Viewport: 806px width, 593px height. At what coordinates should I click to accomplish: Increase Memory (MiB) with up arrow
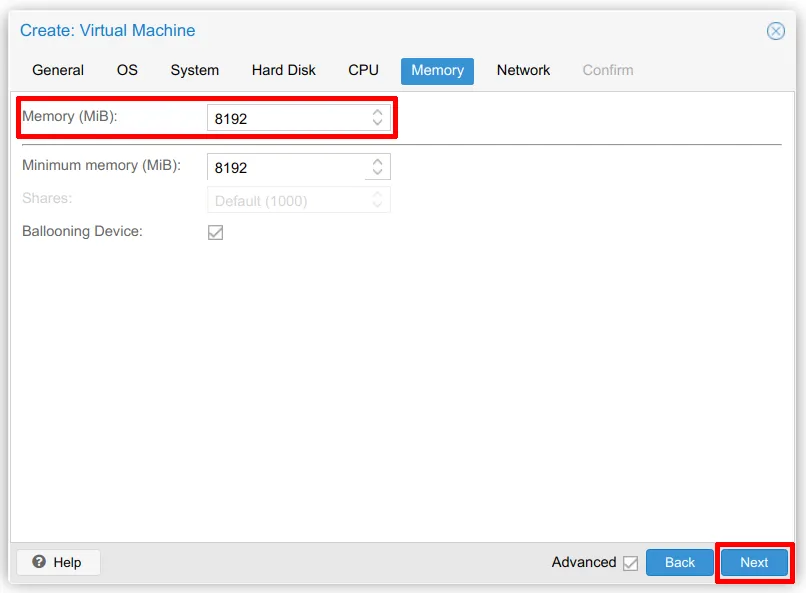[x=377, y=113]
